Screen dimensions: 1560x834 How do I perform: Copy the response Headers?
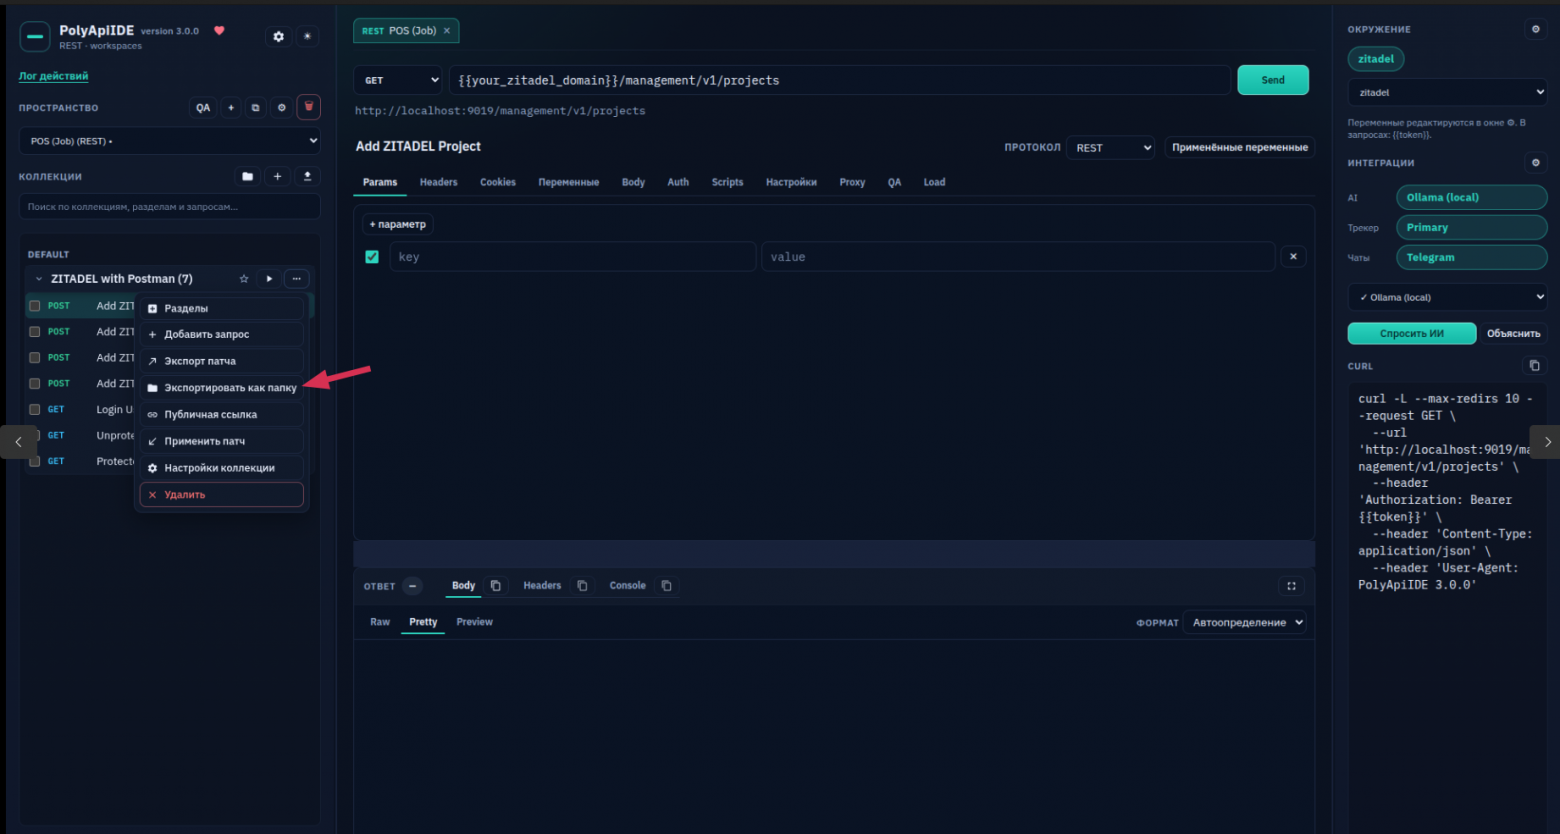[582, 586]
